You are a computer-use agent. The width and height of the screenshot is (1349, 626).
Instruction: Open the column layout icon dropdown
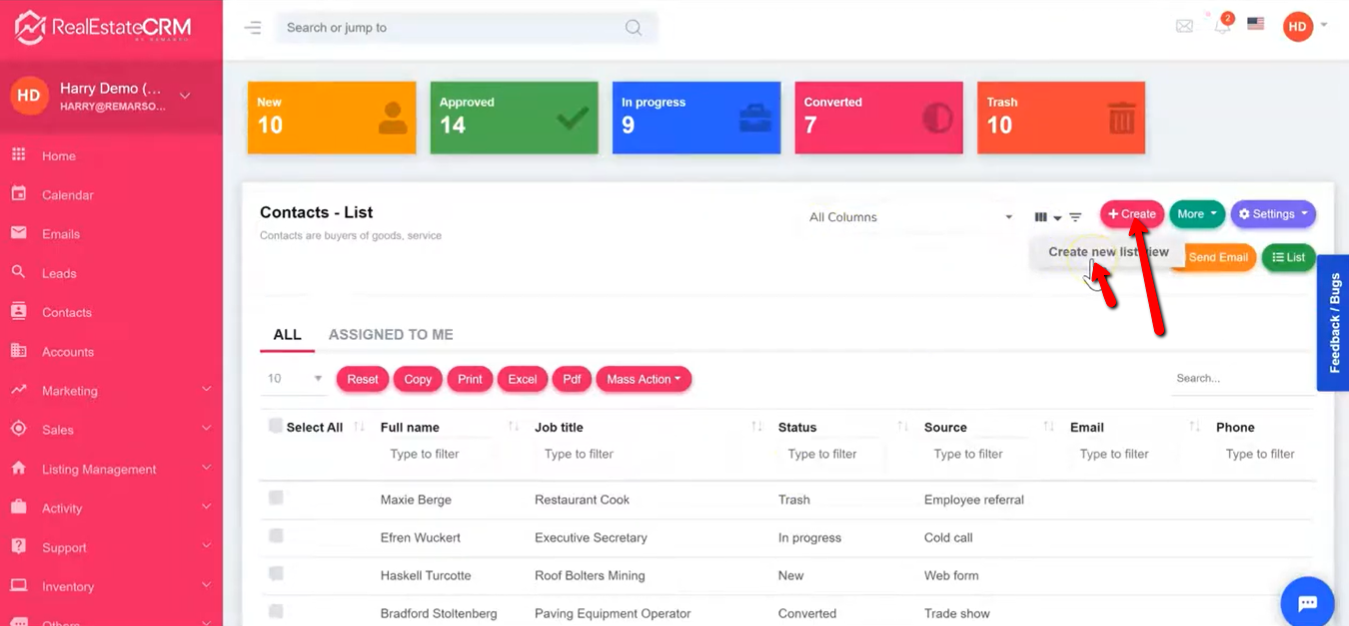[1047, 217]
